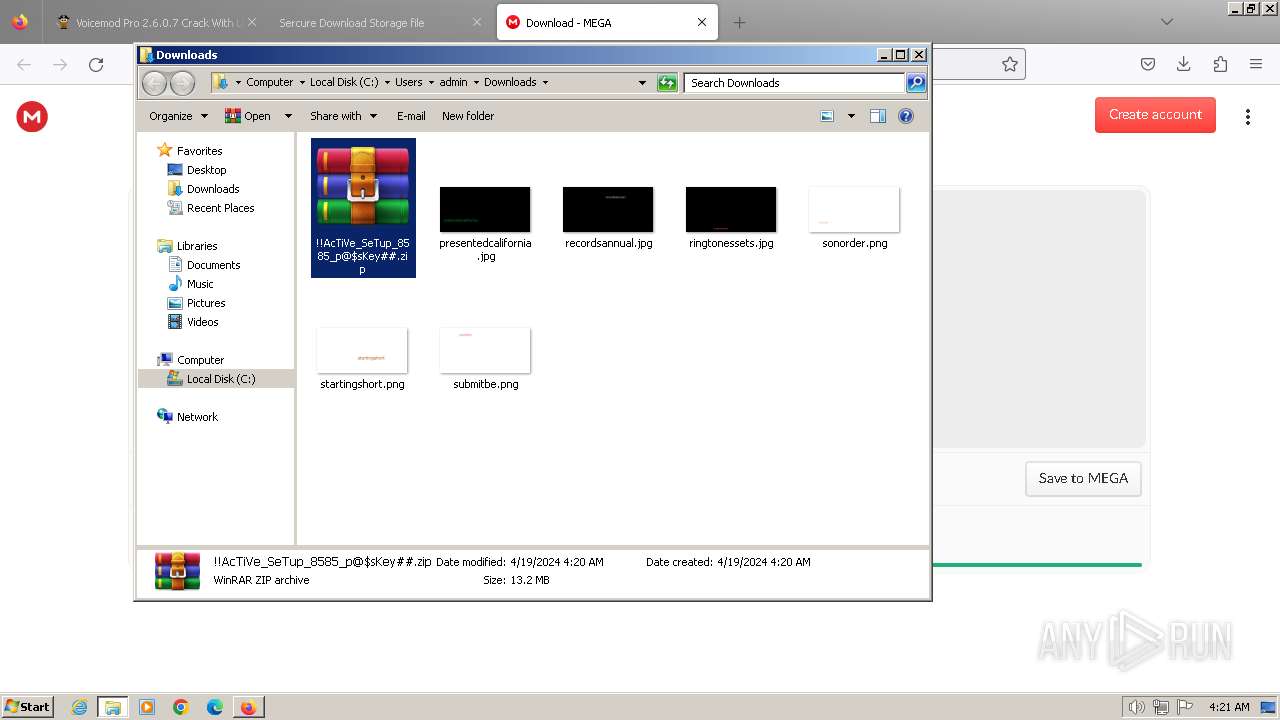Click Create account on MEGA
The image size is (1280, 720).
[1155, 114]
